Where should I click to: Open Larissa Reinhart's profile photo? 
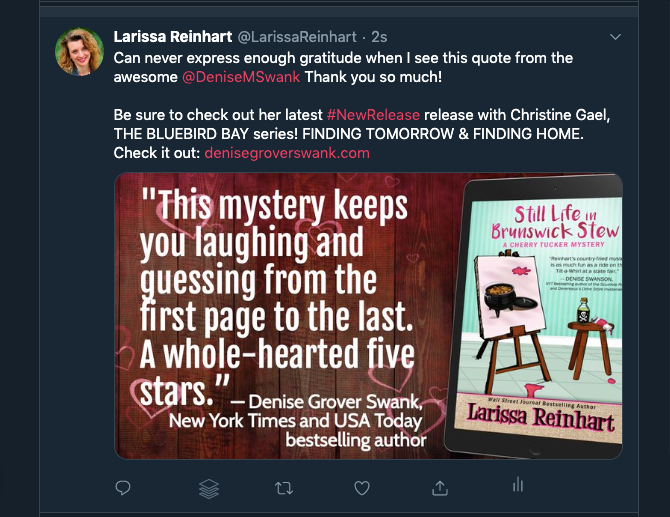coord(77,51)
